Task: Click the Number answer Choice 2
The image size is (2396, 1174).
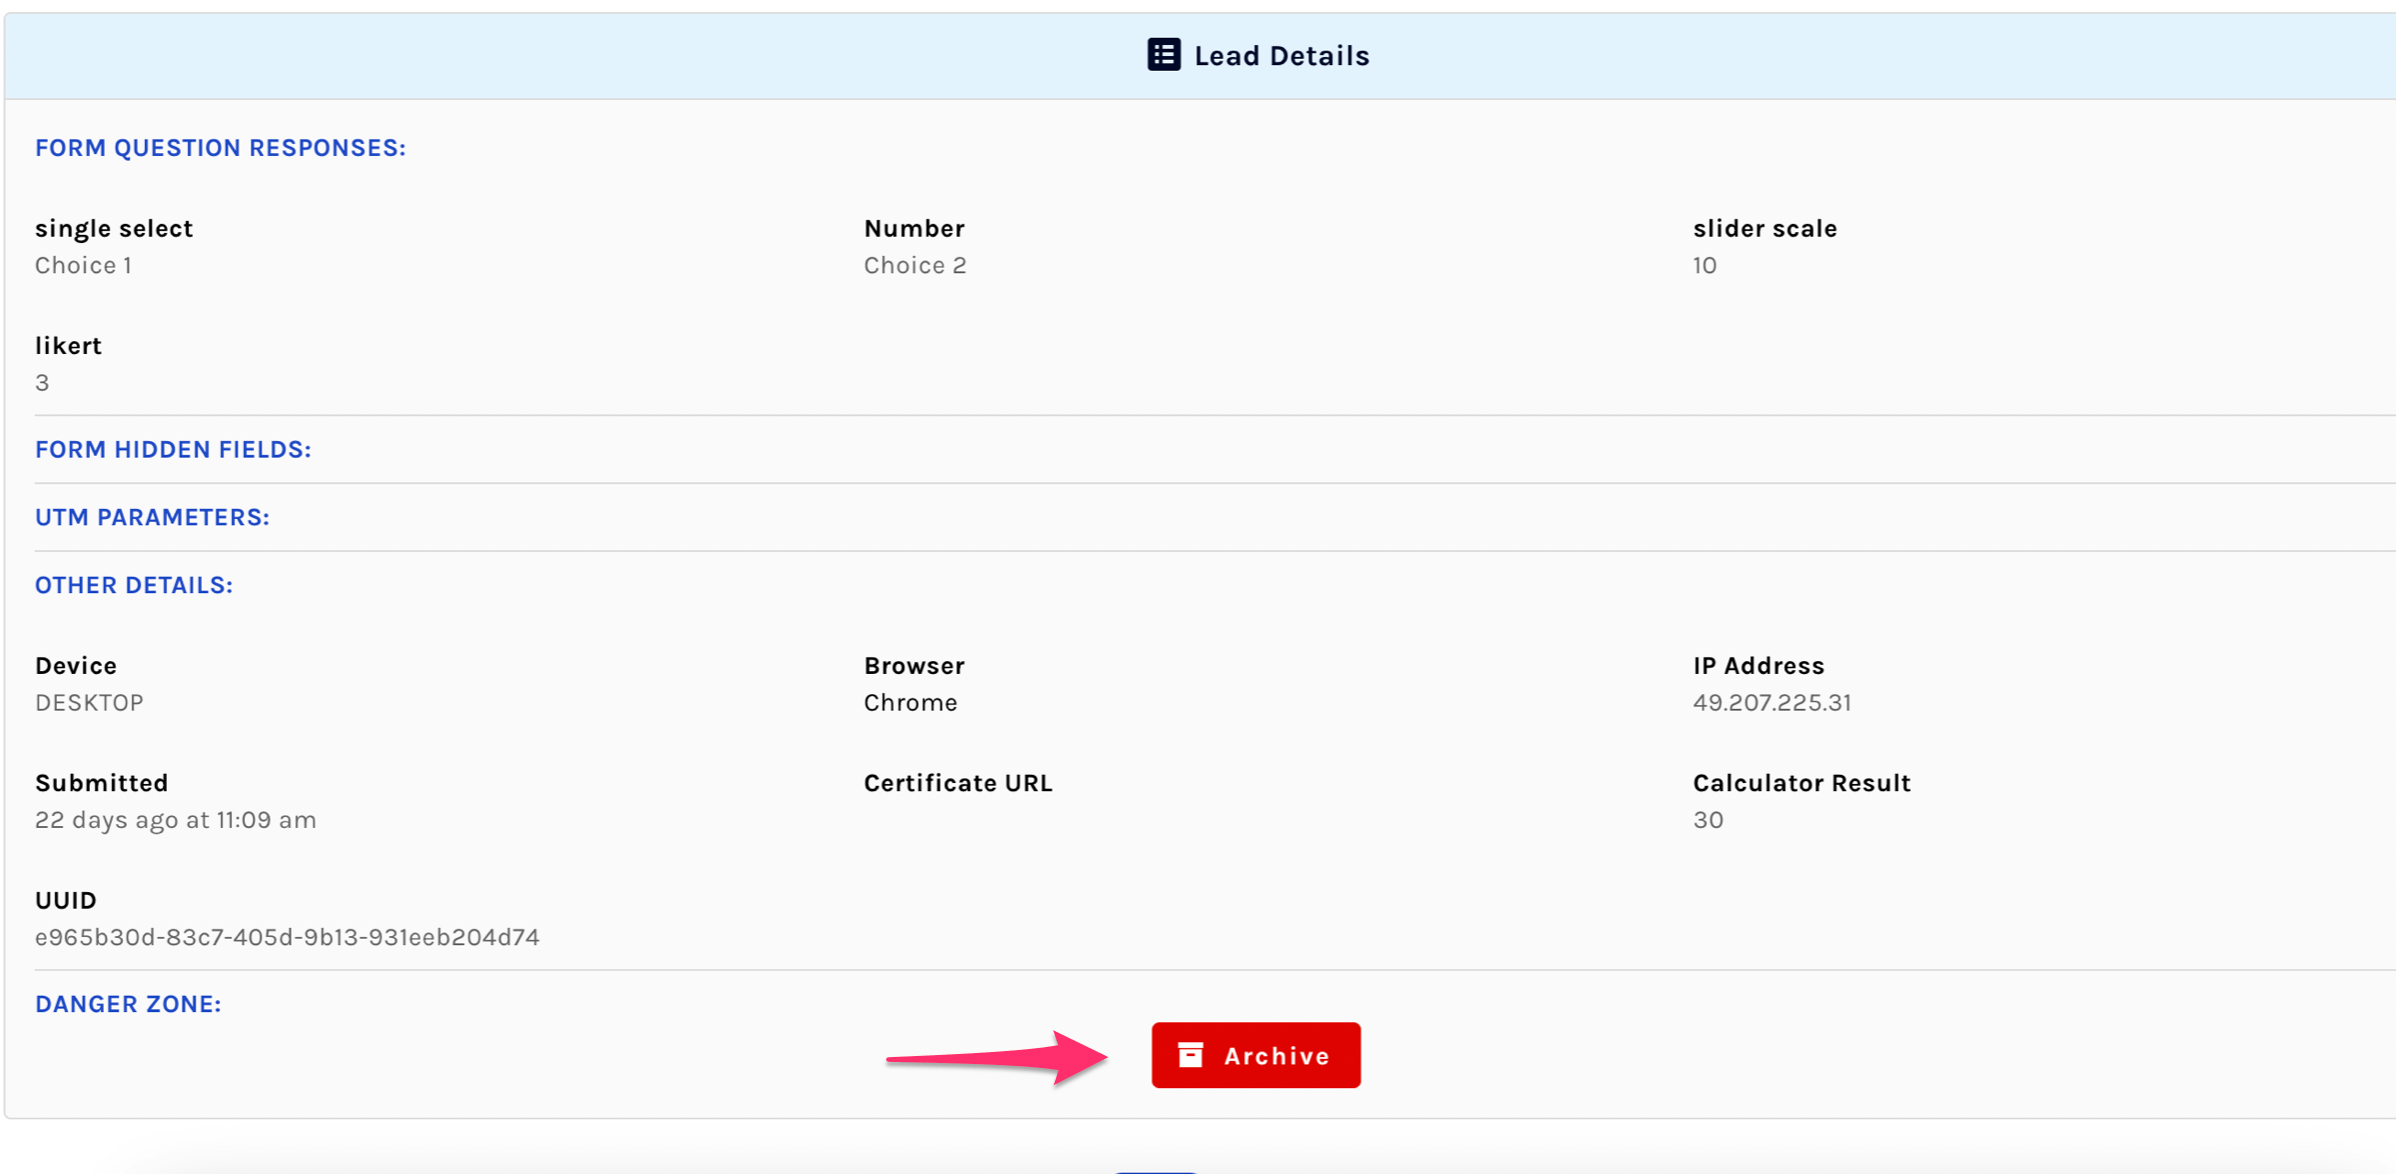Action: coord(914,266)
